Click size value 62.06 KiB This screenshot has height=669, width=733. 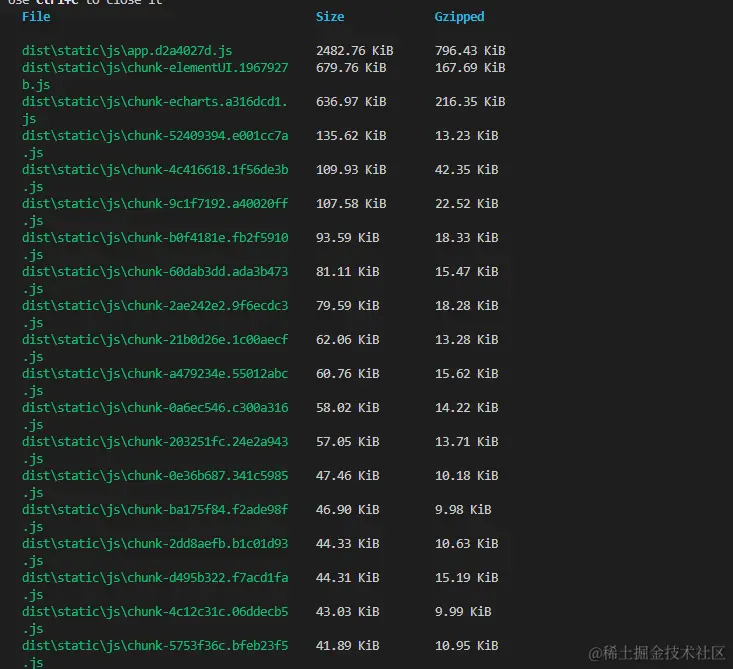(x=348, y=340)
